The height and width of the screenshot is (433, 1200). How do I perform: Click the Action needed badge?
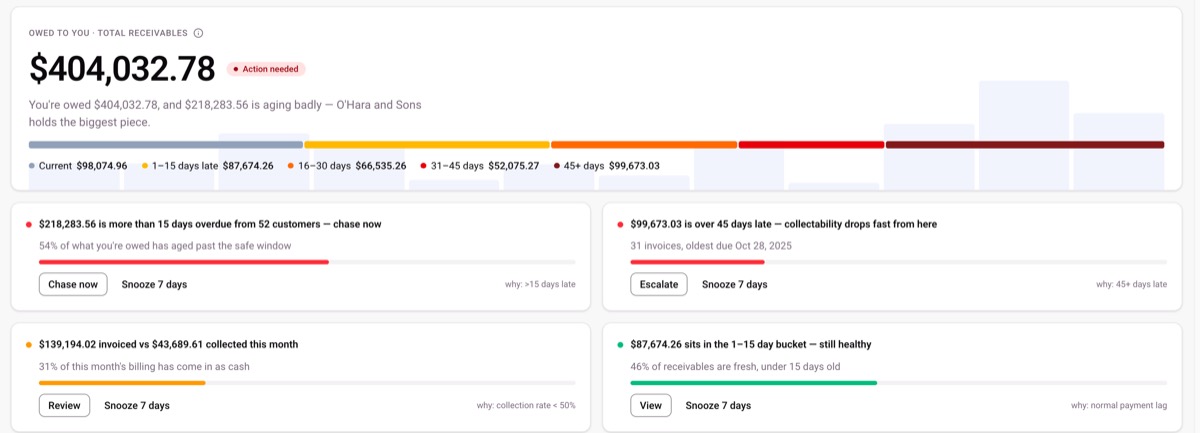coord(266,69)
